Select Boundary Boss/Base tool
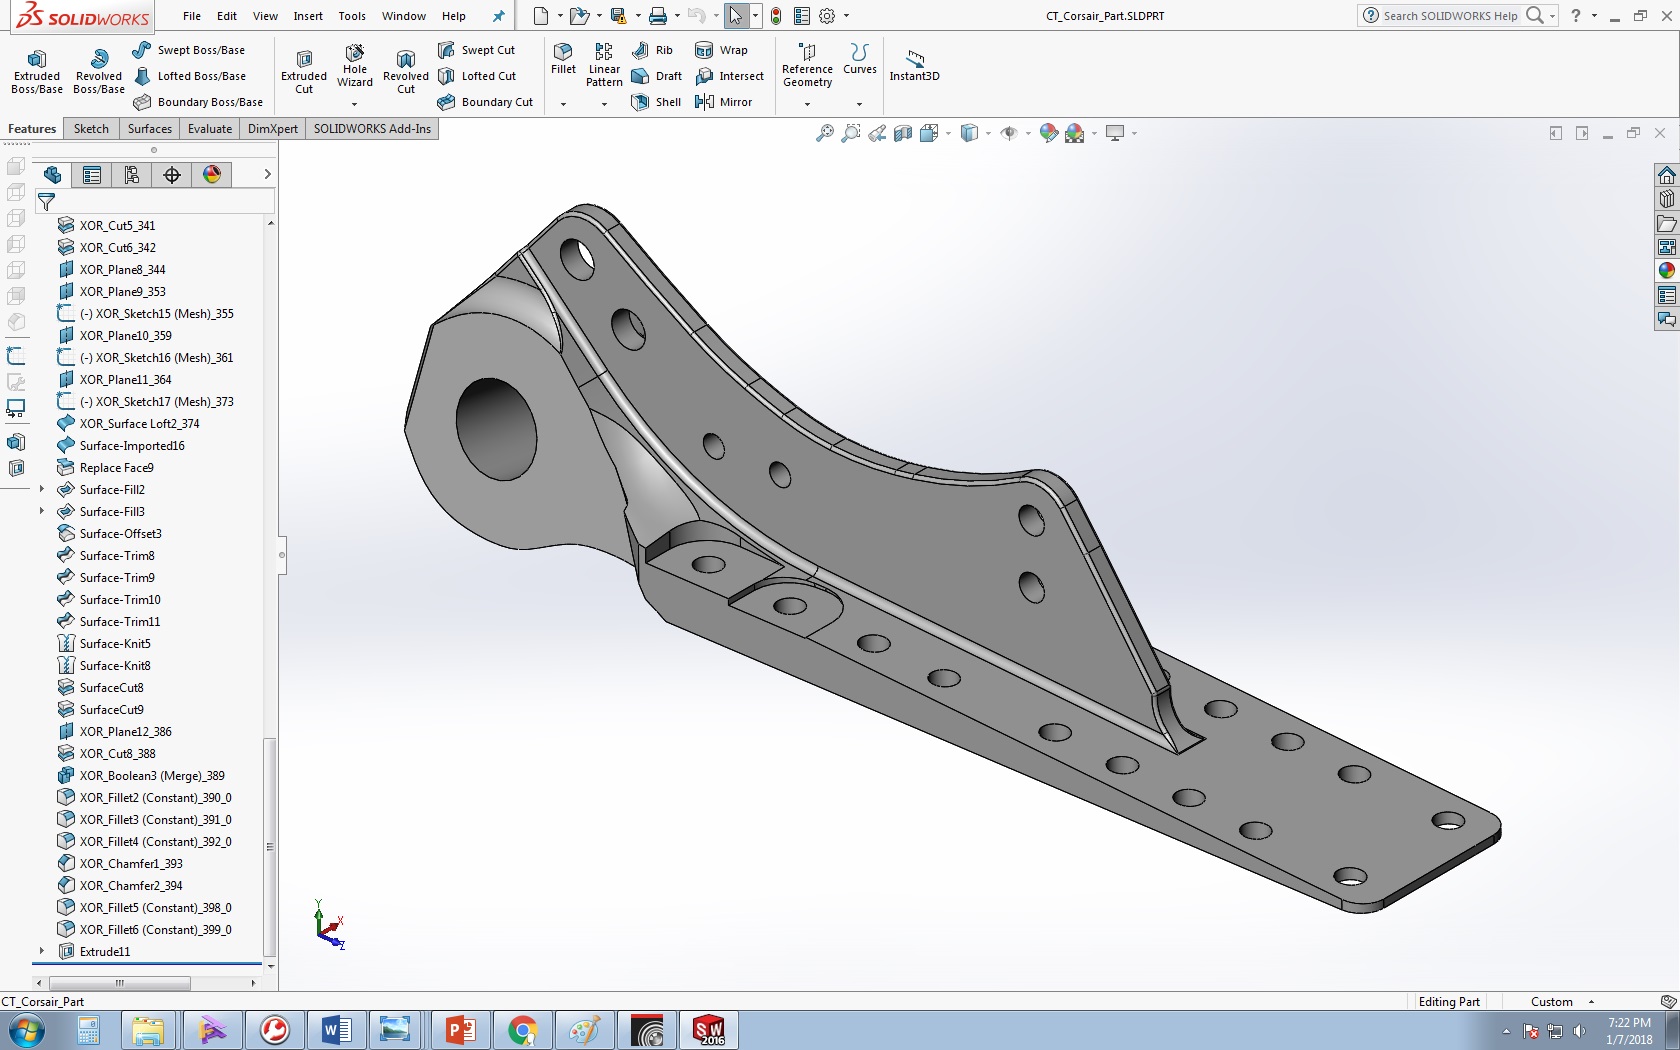The image size is (1680, 1050). click(198, 102)
